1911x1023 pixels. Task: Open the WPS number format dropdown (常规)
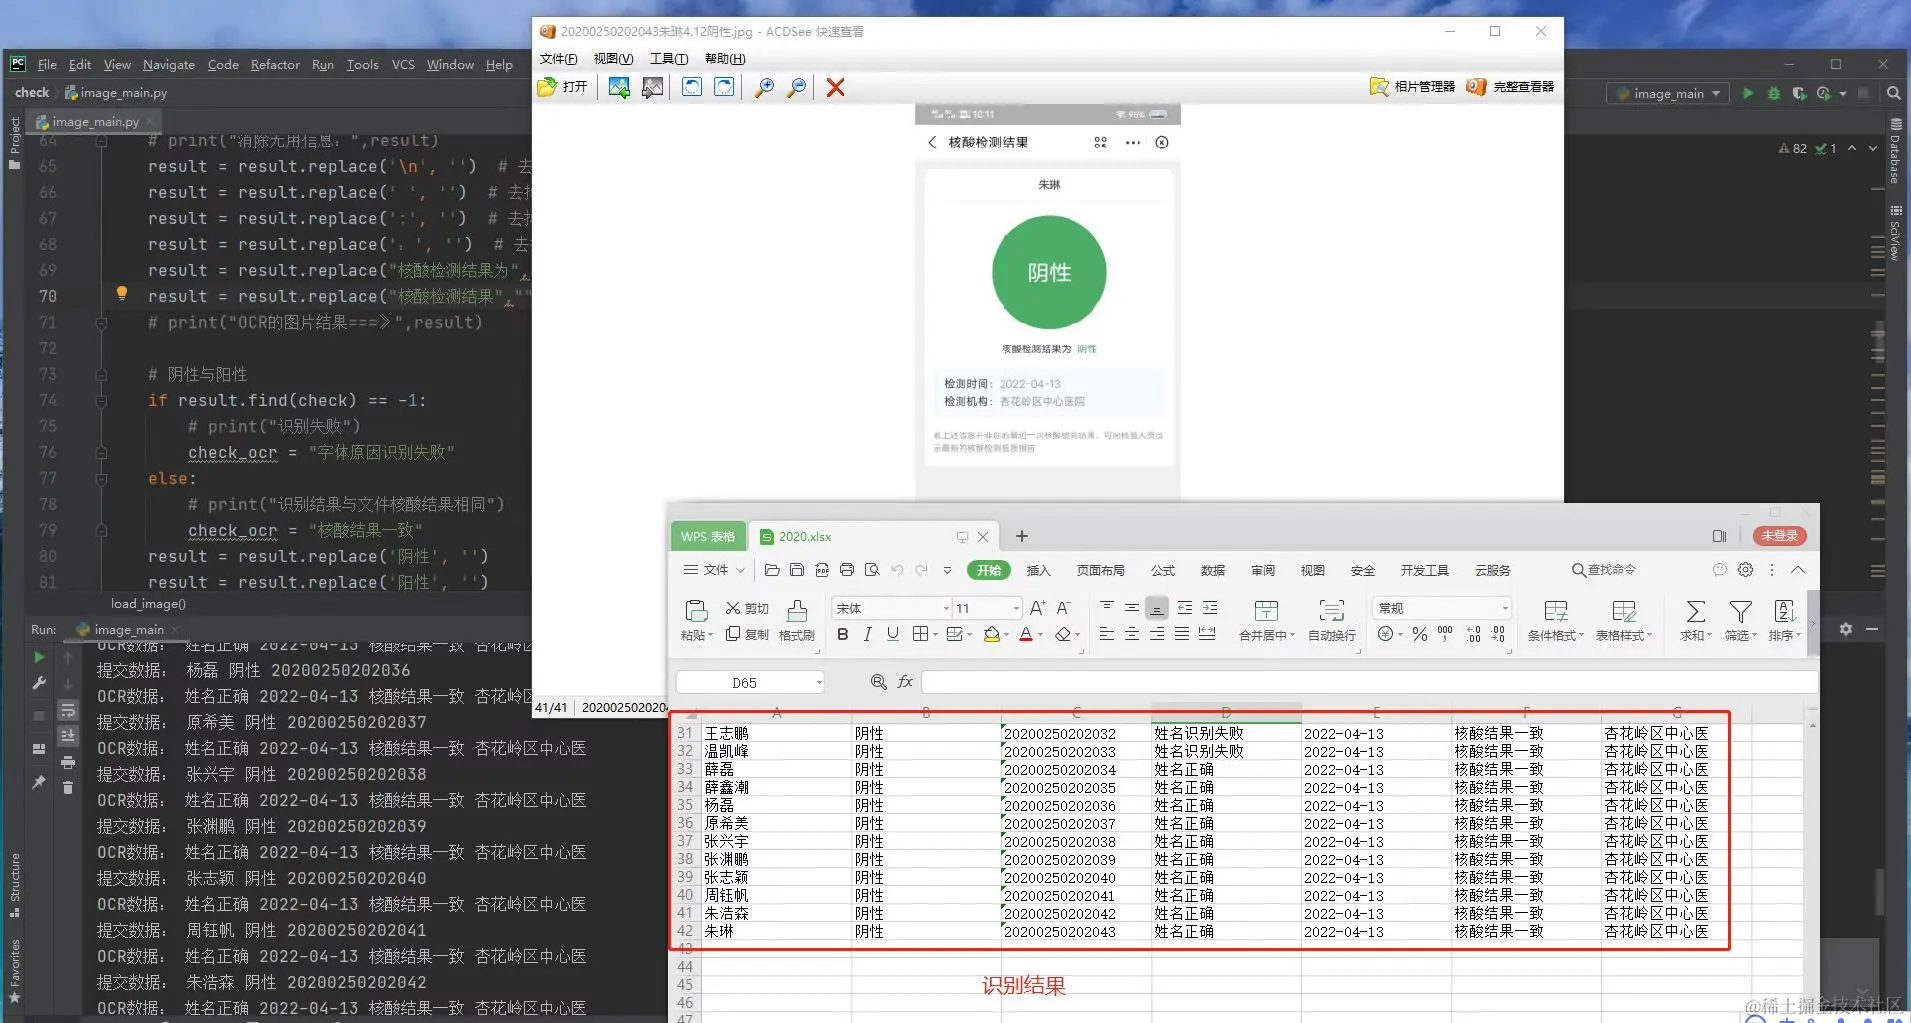(x=1504, y=608)
